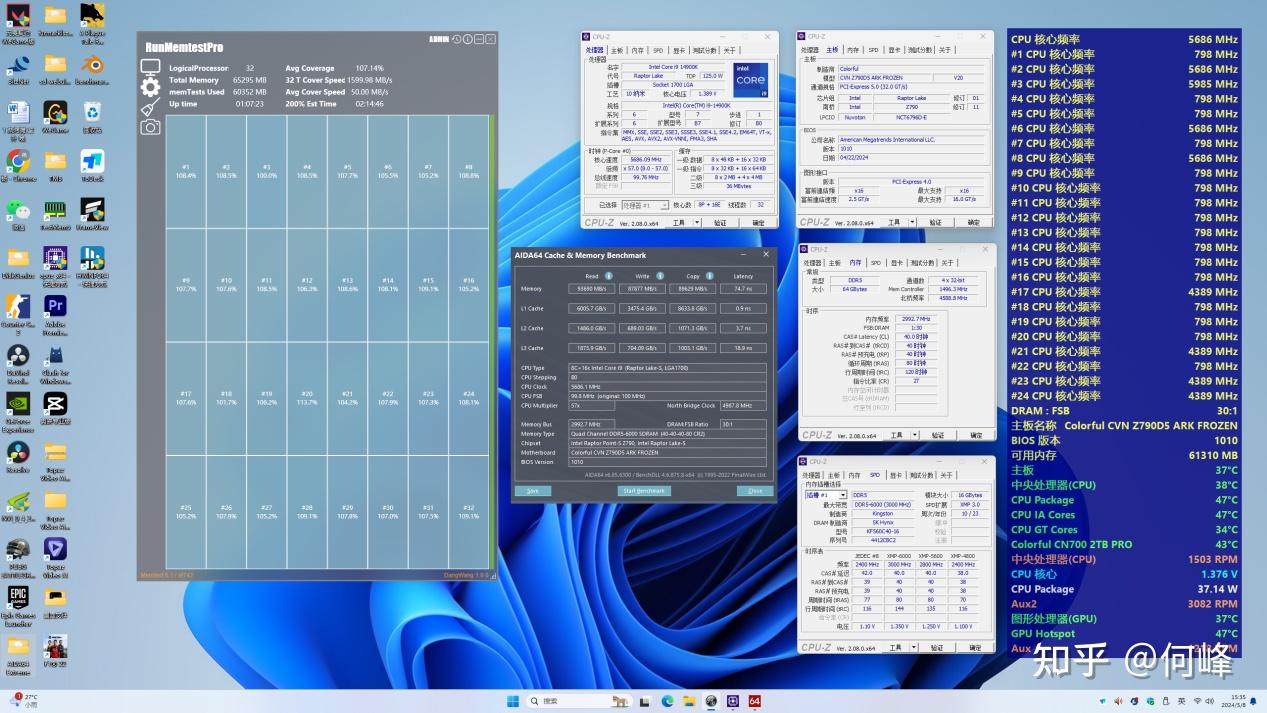
Task: Take a screenshot with RunMemtestPro camera icon
Action: (x=150, y=126)
